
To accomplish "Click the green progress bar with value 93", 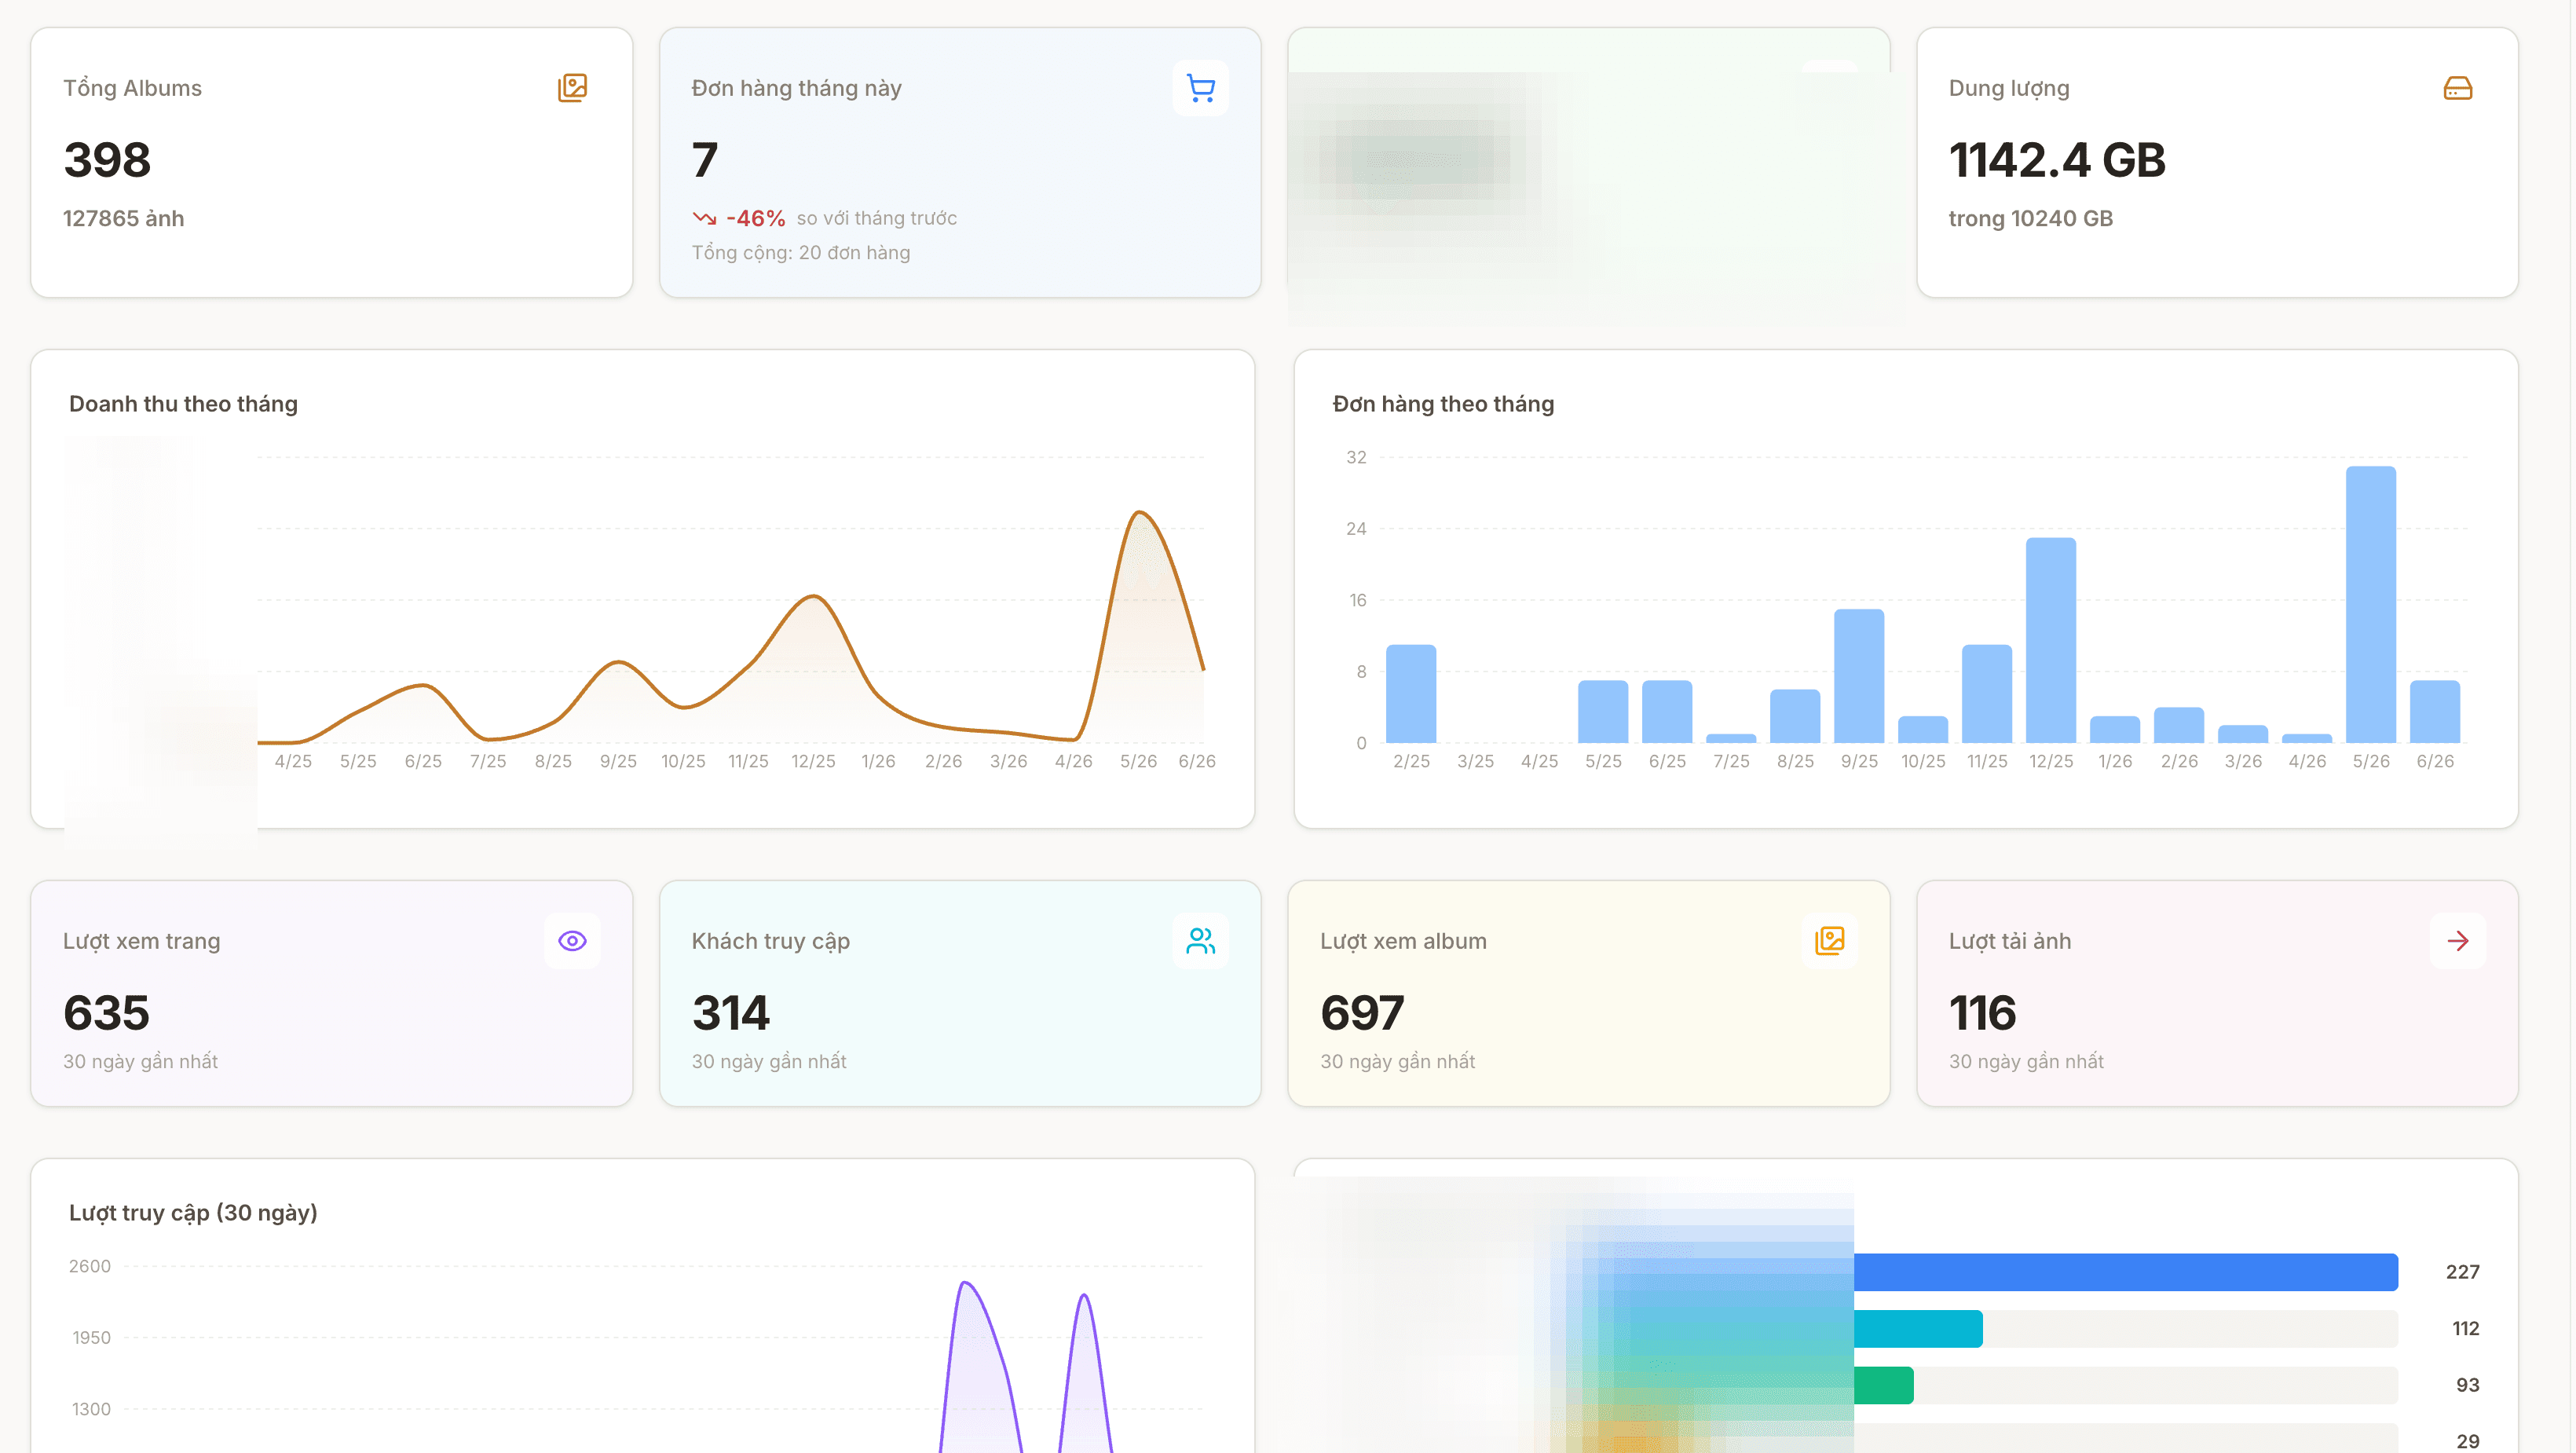I will click(1883, 1385).
